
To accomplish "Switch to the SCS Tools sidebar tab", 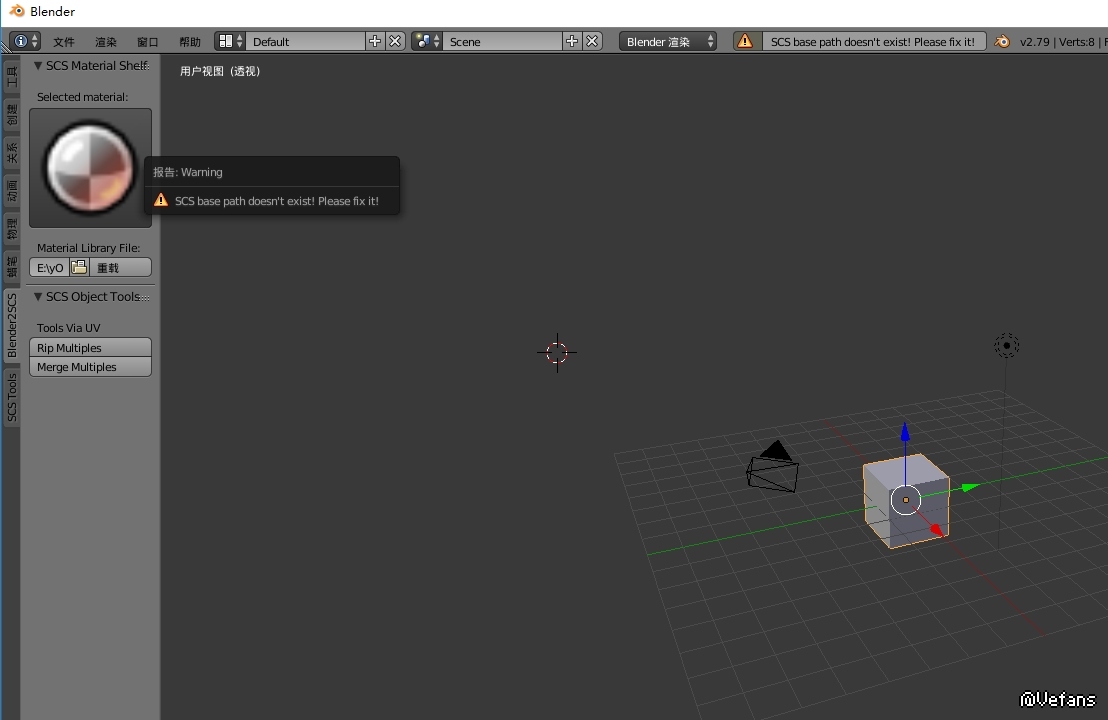I will click(12, 398).
